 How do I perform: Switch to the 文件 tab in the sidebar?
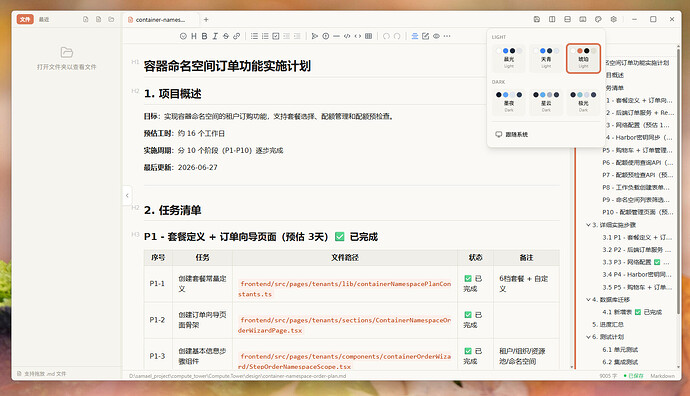point(25,19)
